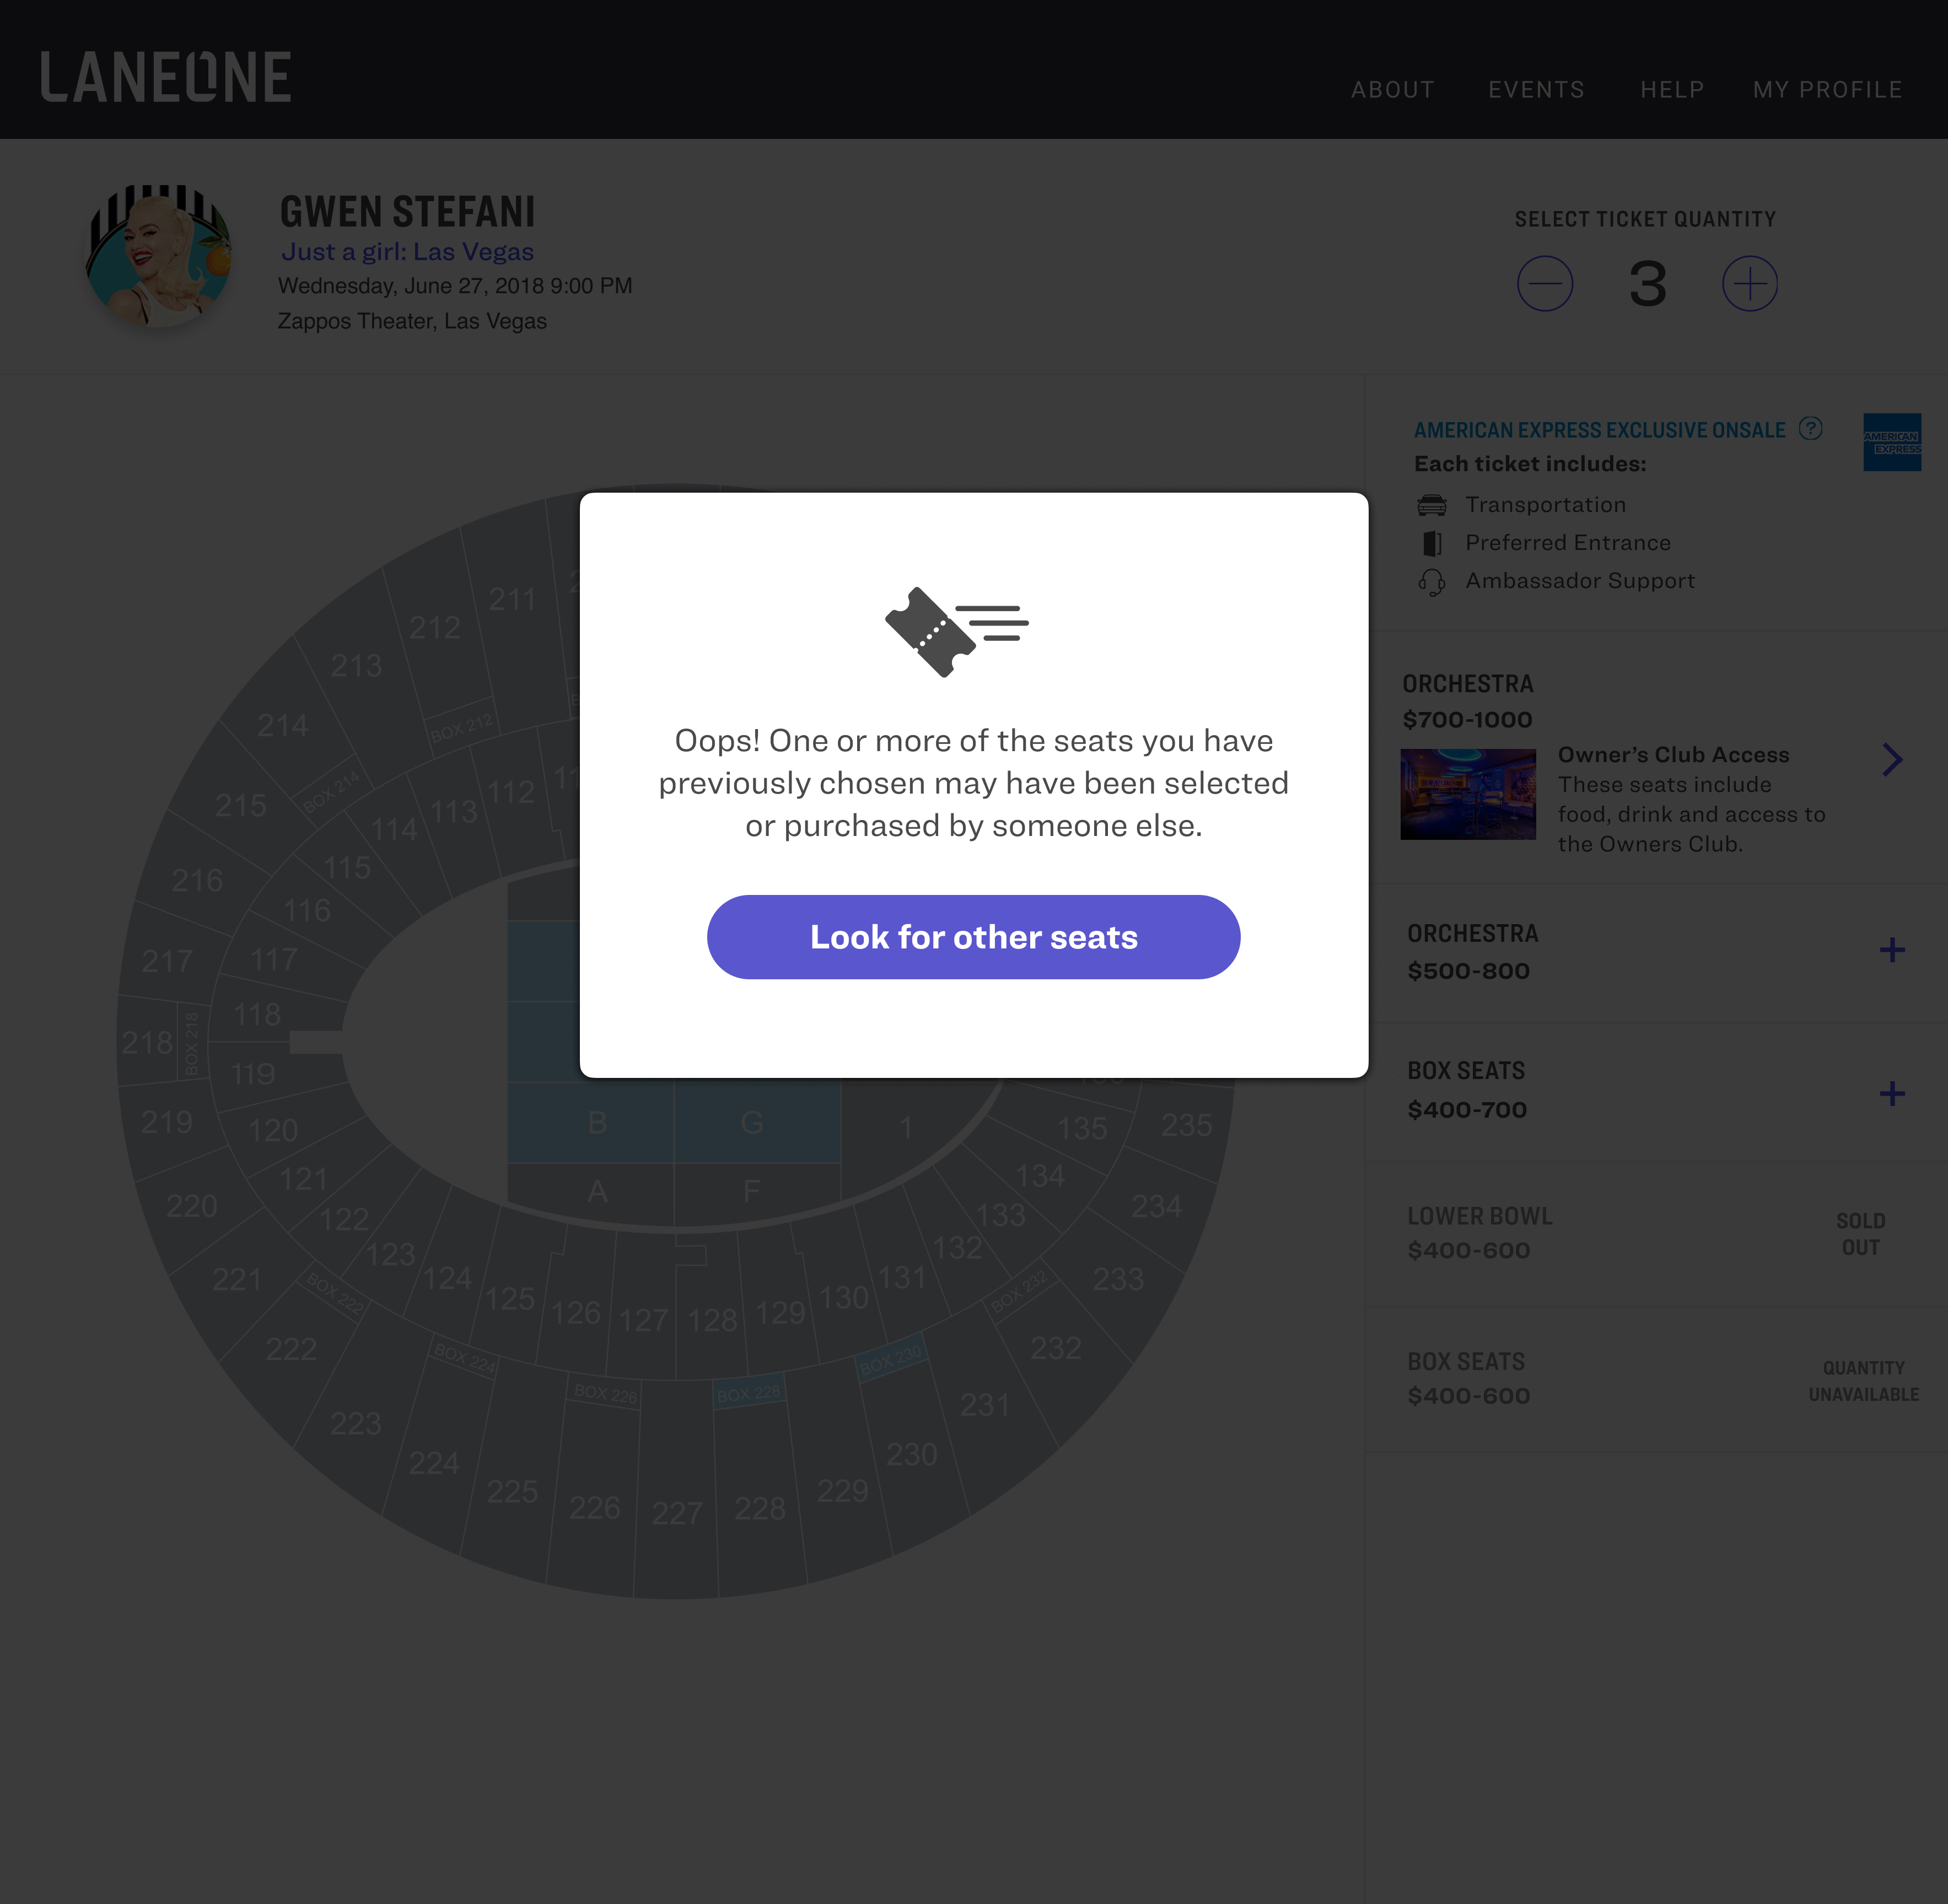Click the Transportation car icon
The image size is (1948, 1904).
pyautogui.click(x=1431, y=505)
